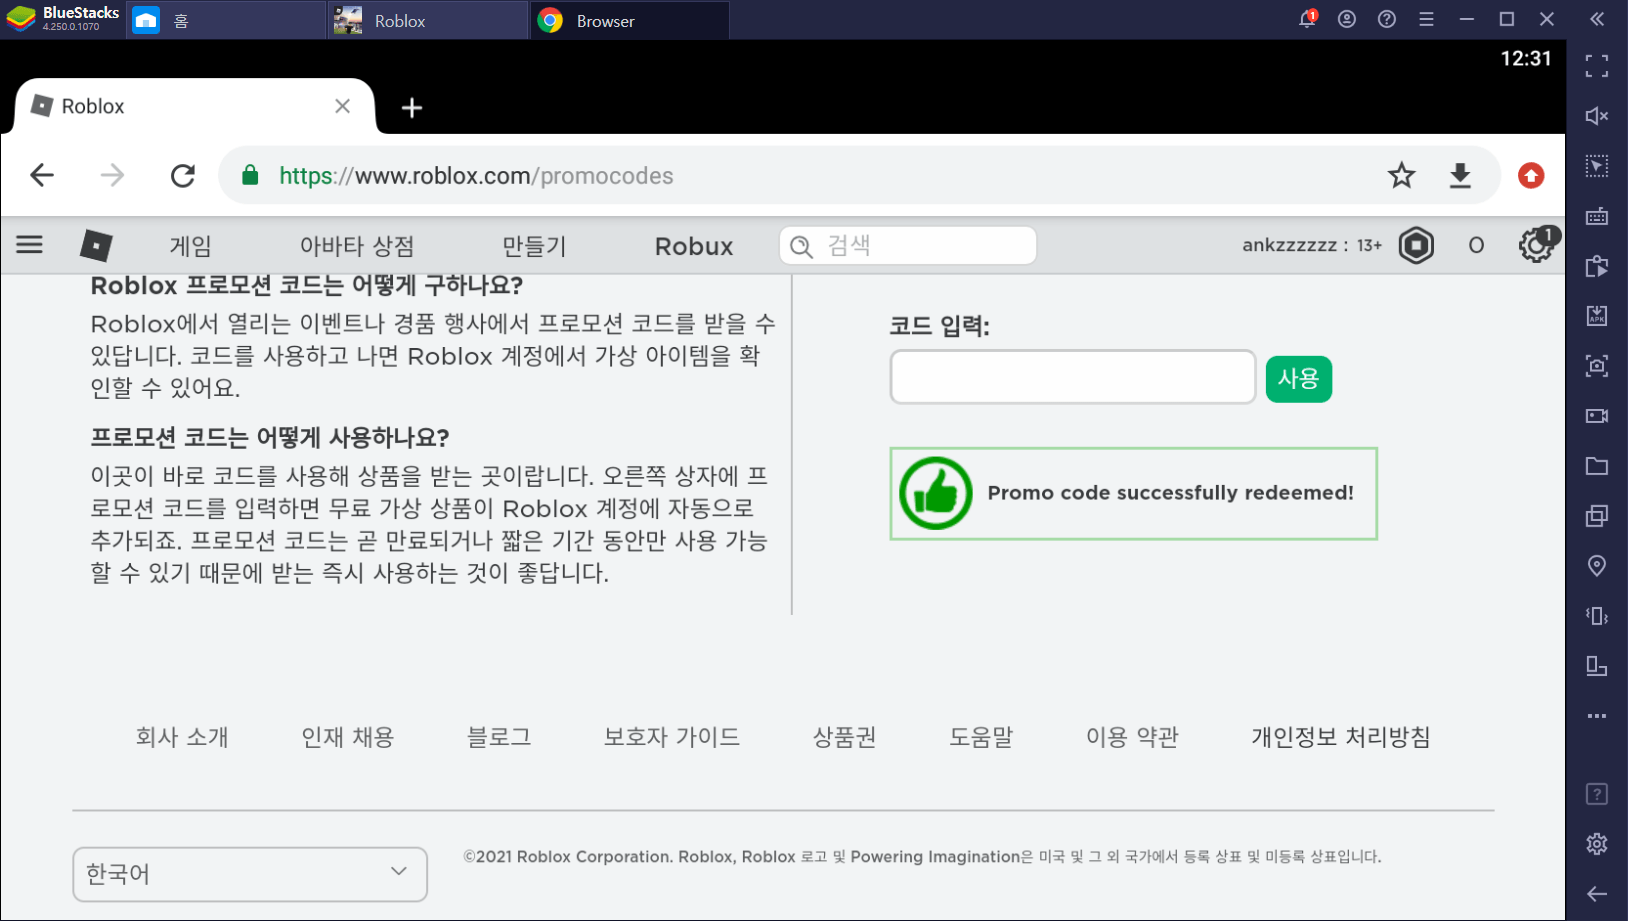
Task: Open Robux menu item
Action: pos(694,246)
